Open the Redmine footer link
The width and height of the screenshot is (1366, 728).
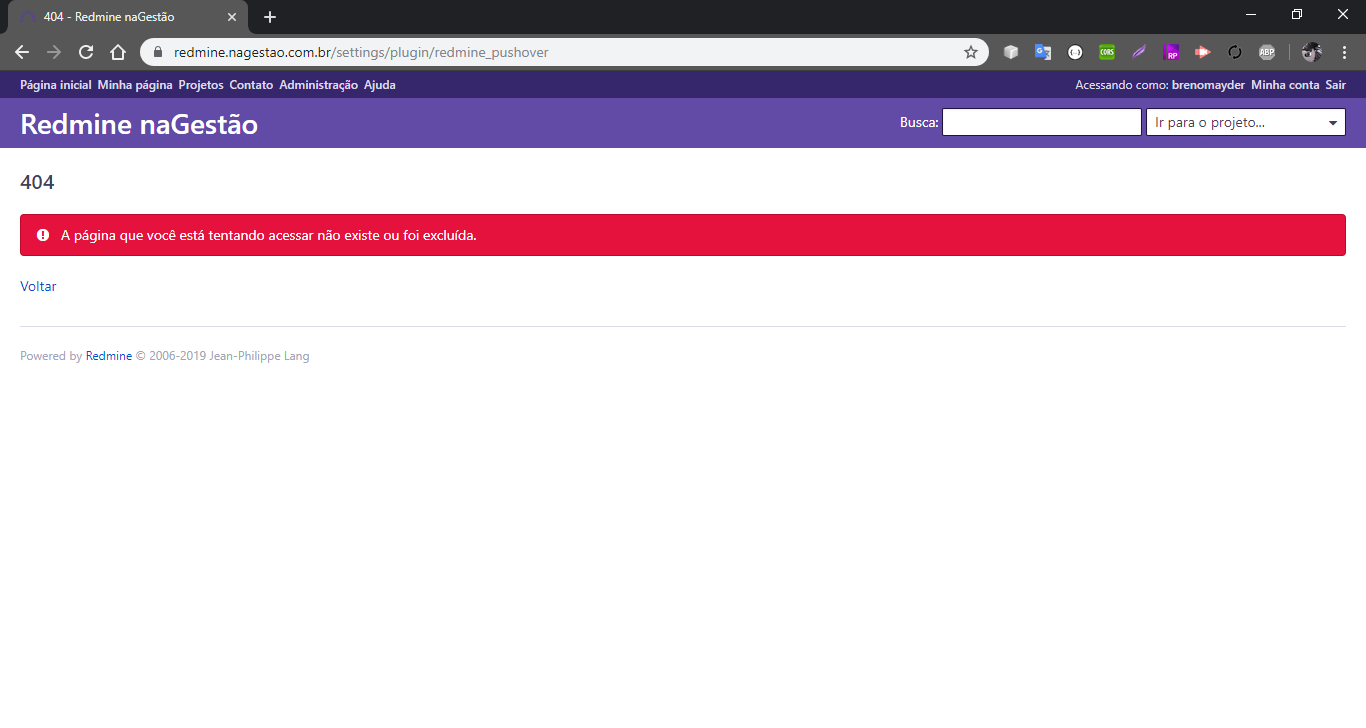click(x=109, y=356)
